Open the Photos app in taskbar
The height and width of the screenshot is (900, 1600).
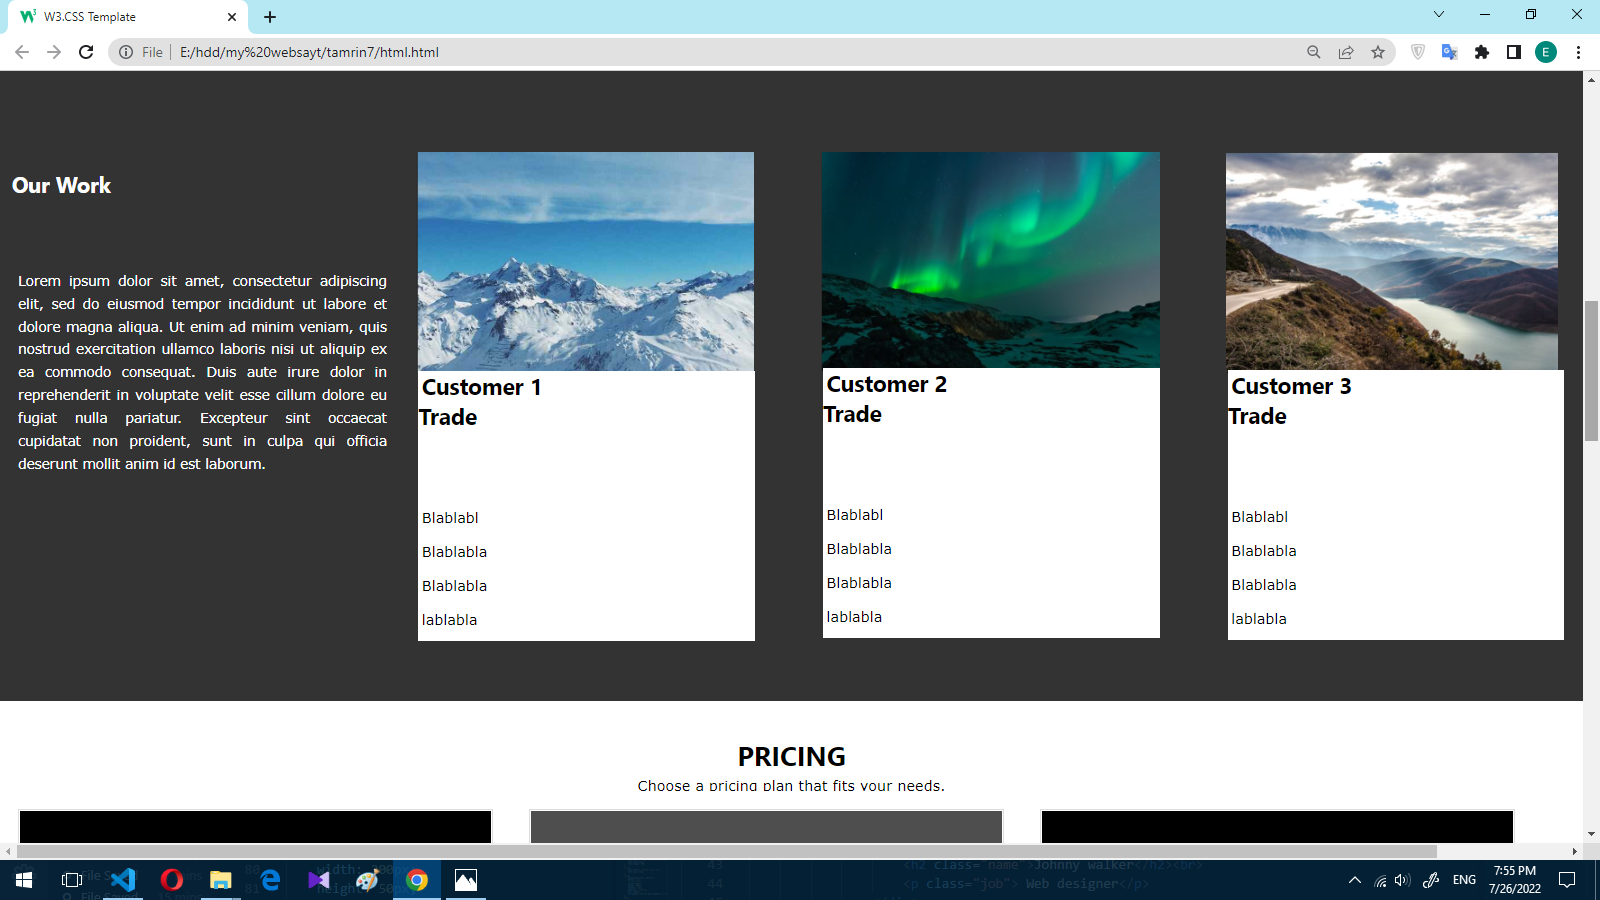(x=466, y=880)
